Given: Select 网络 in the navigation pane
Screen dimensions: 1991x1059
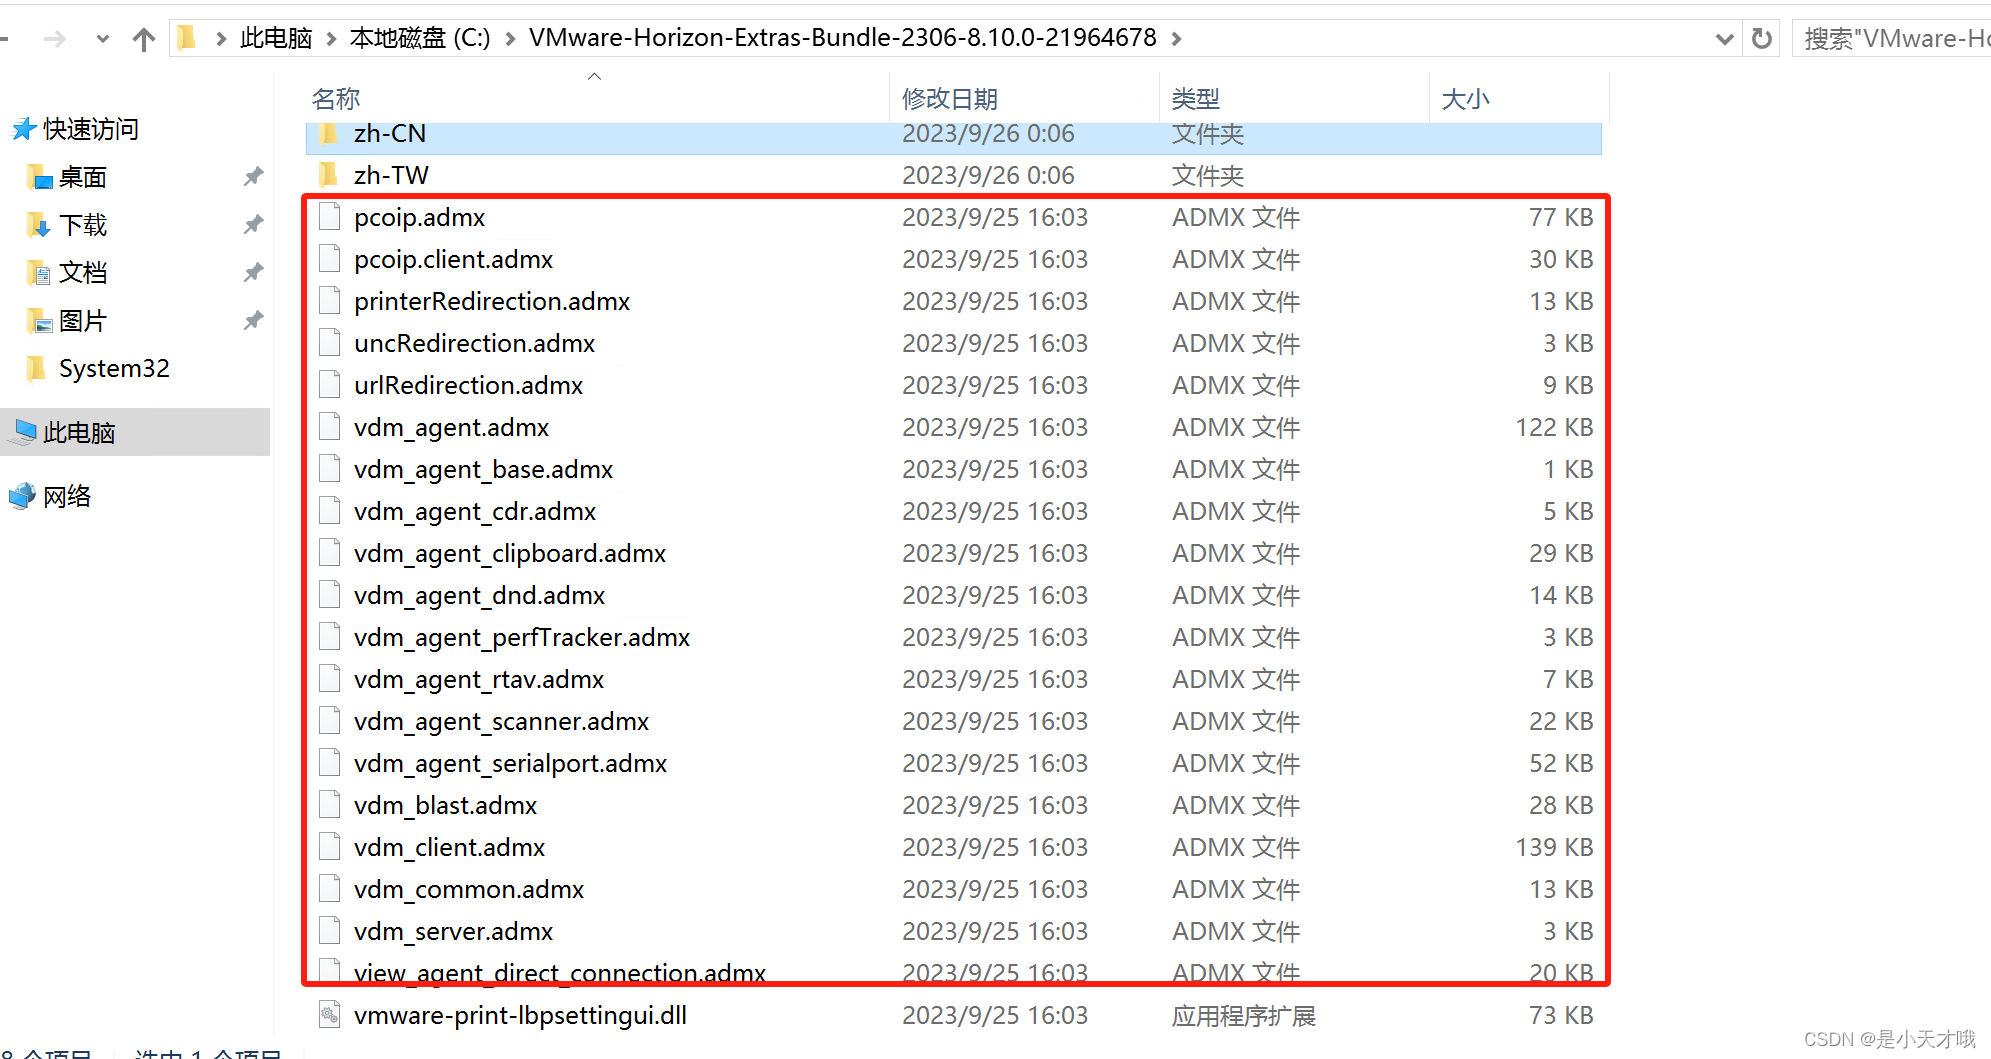Looking at the screenshot, I should (x=67, y=497).
